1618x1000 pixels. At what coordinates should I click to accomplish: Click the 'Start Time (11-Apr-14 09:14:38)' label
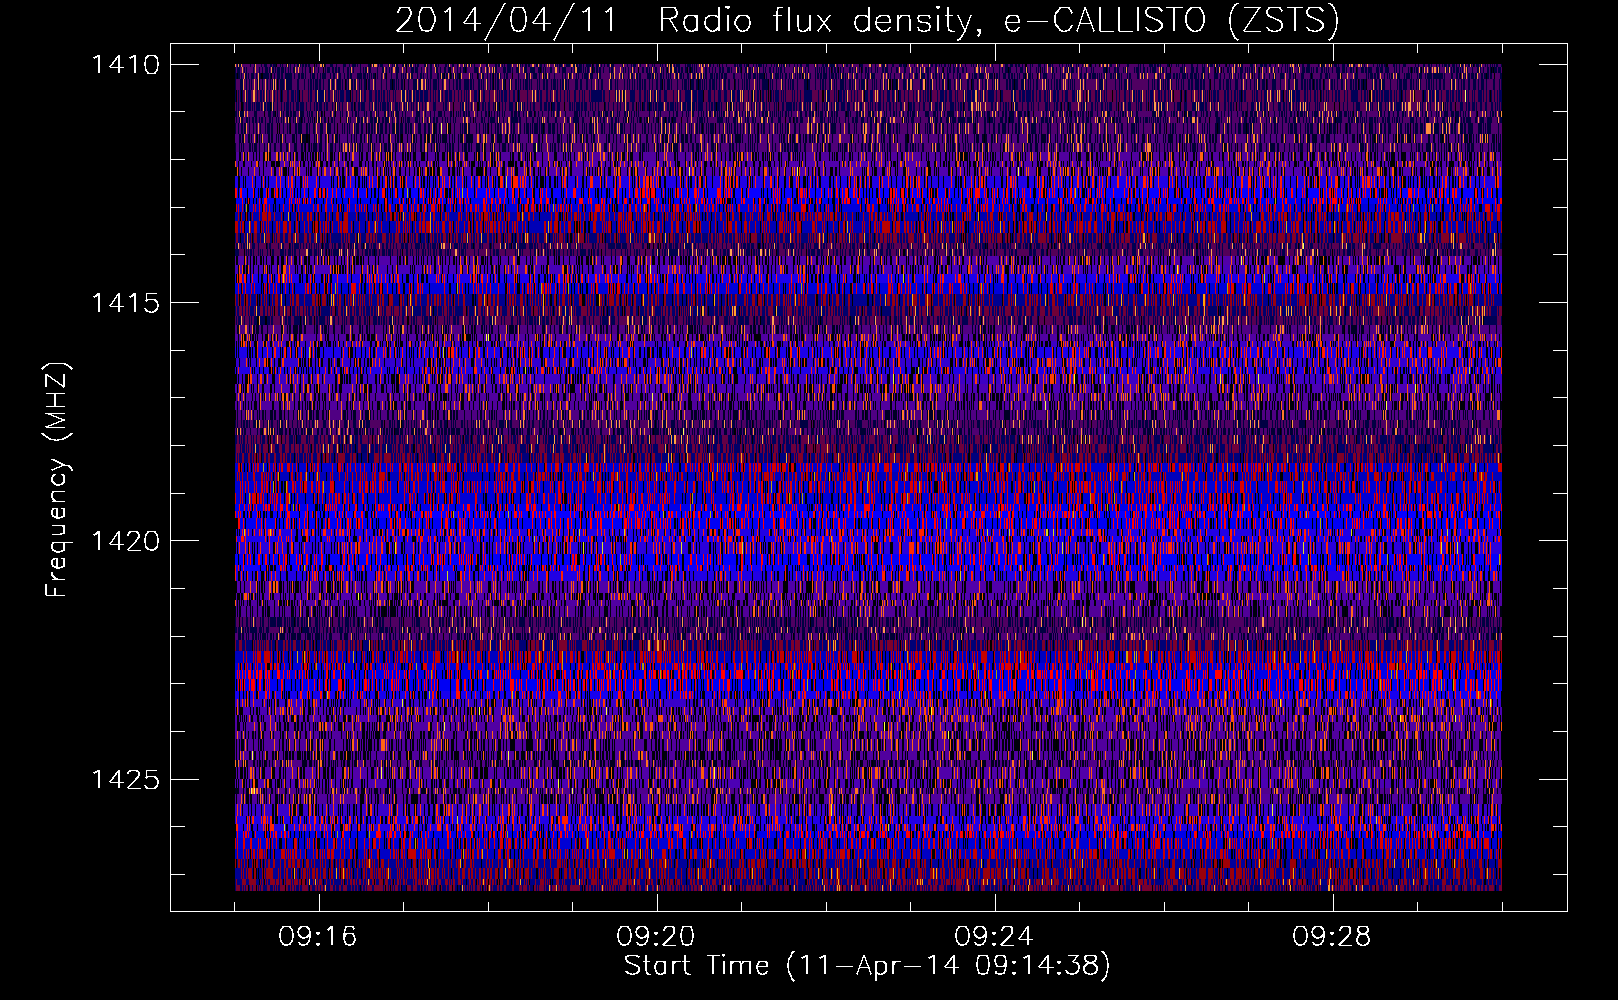pos(867,966)
